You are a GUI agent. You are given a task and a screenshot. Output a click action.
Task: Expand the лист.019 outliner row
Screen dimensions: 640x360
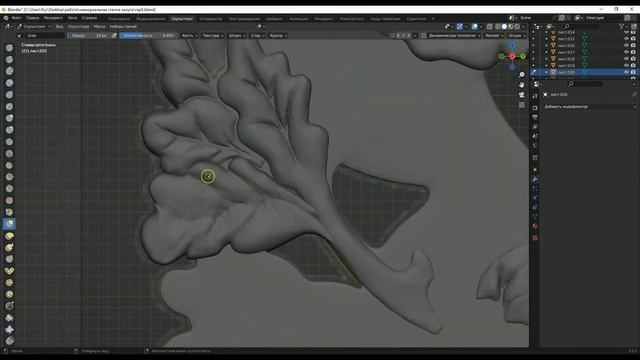tap(547, 65)
